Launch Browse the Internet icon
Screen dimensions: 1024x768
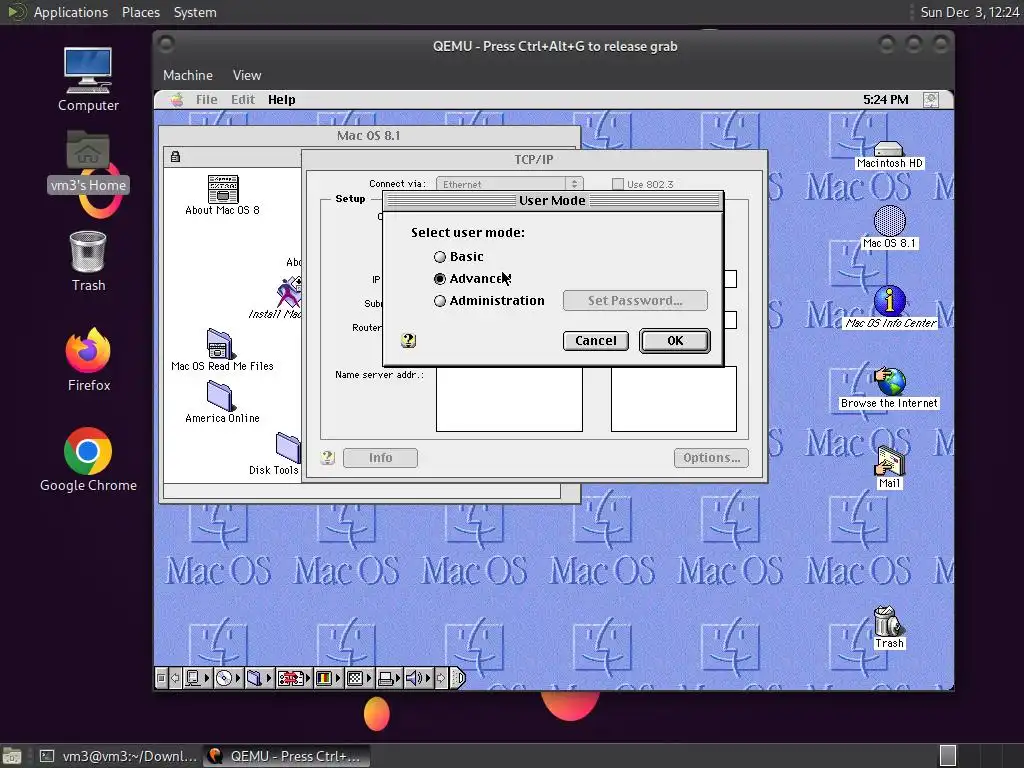(x=889, y=388)
